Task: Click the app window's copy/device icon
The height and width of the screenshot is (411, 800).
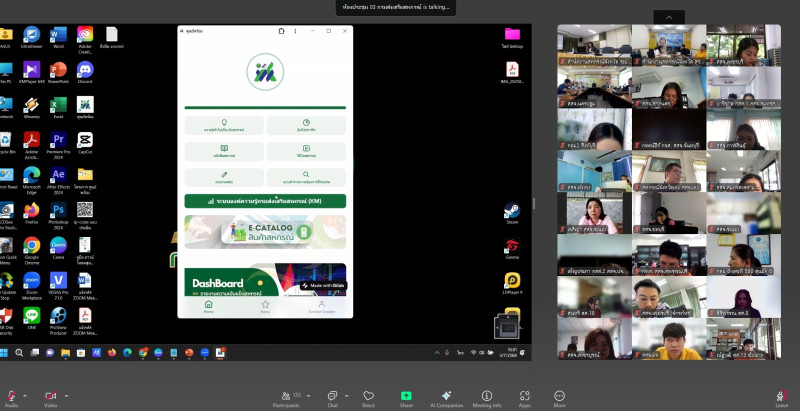Action: click(281, 31)
